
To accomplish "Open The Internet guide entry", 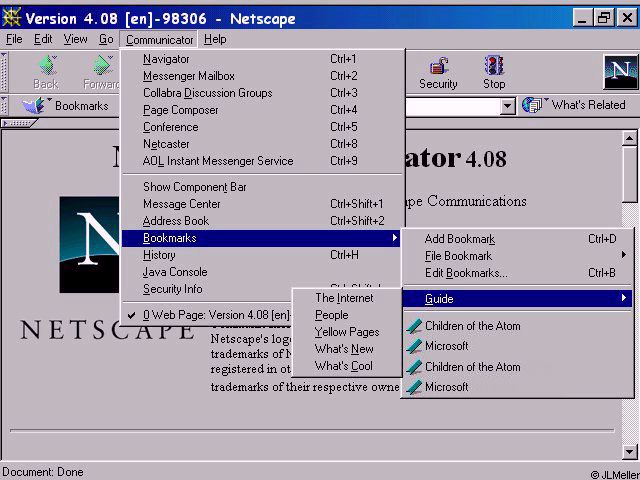I will click(x=347, y=298).
